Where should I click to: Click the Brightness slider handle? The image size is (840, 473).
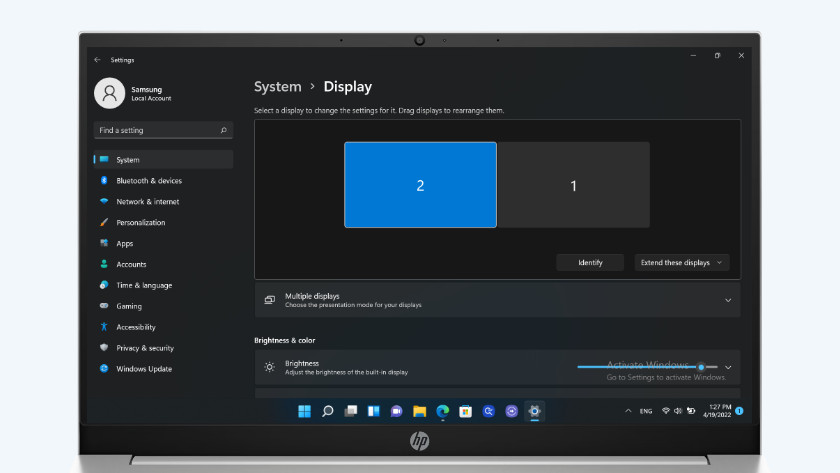(701, 367)
